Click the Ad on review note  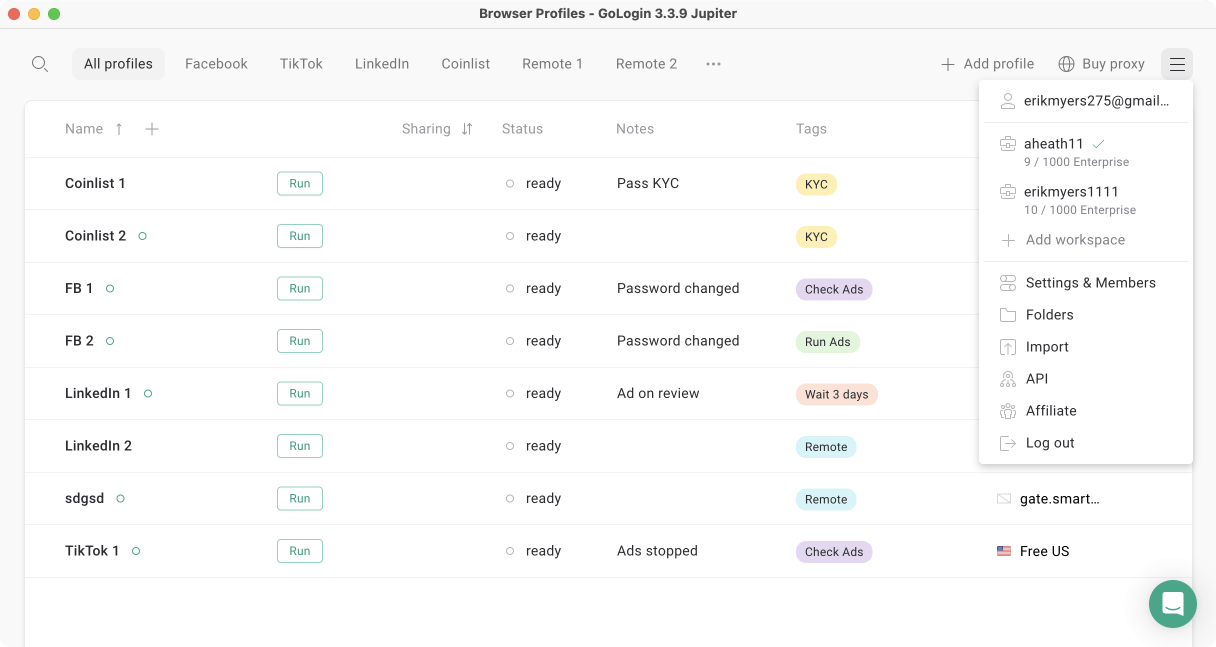point(658,393)
